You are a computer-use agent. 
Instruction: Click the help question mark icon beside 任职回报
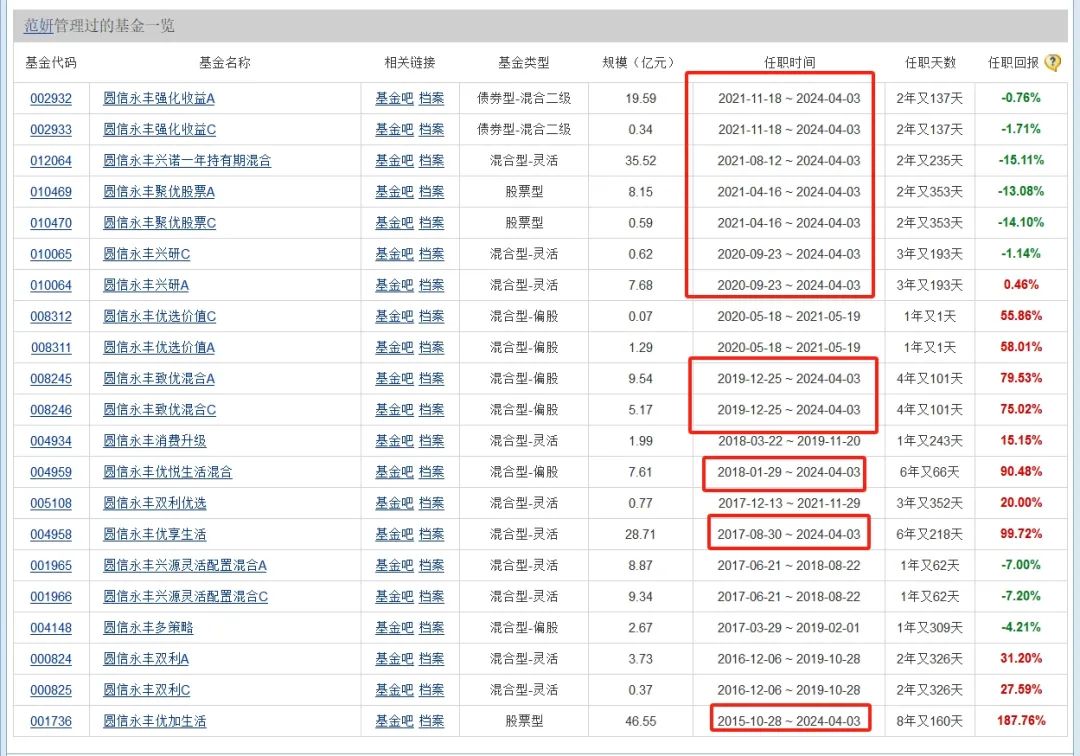coord(1052,63)
